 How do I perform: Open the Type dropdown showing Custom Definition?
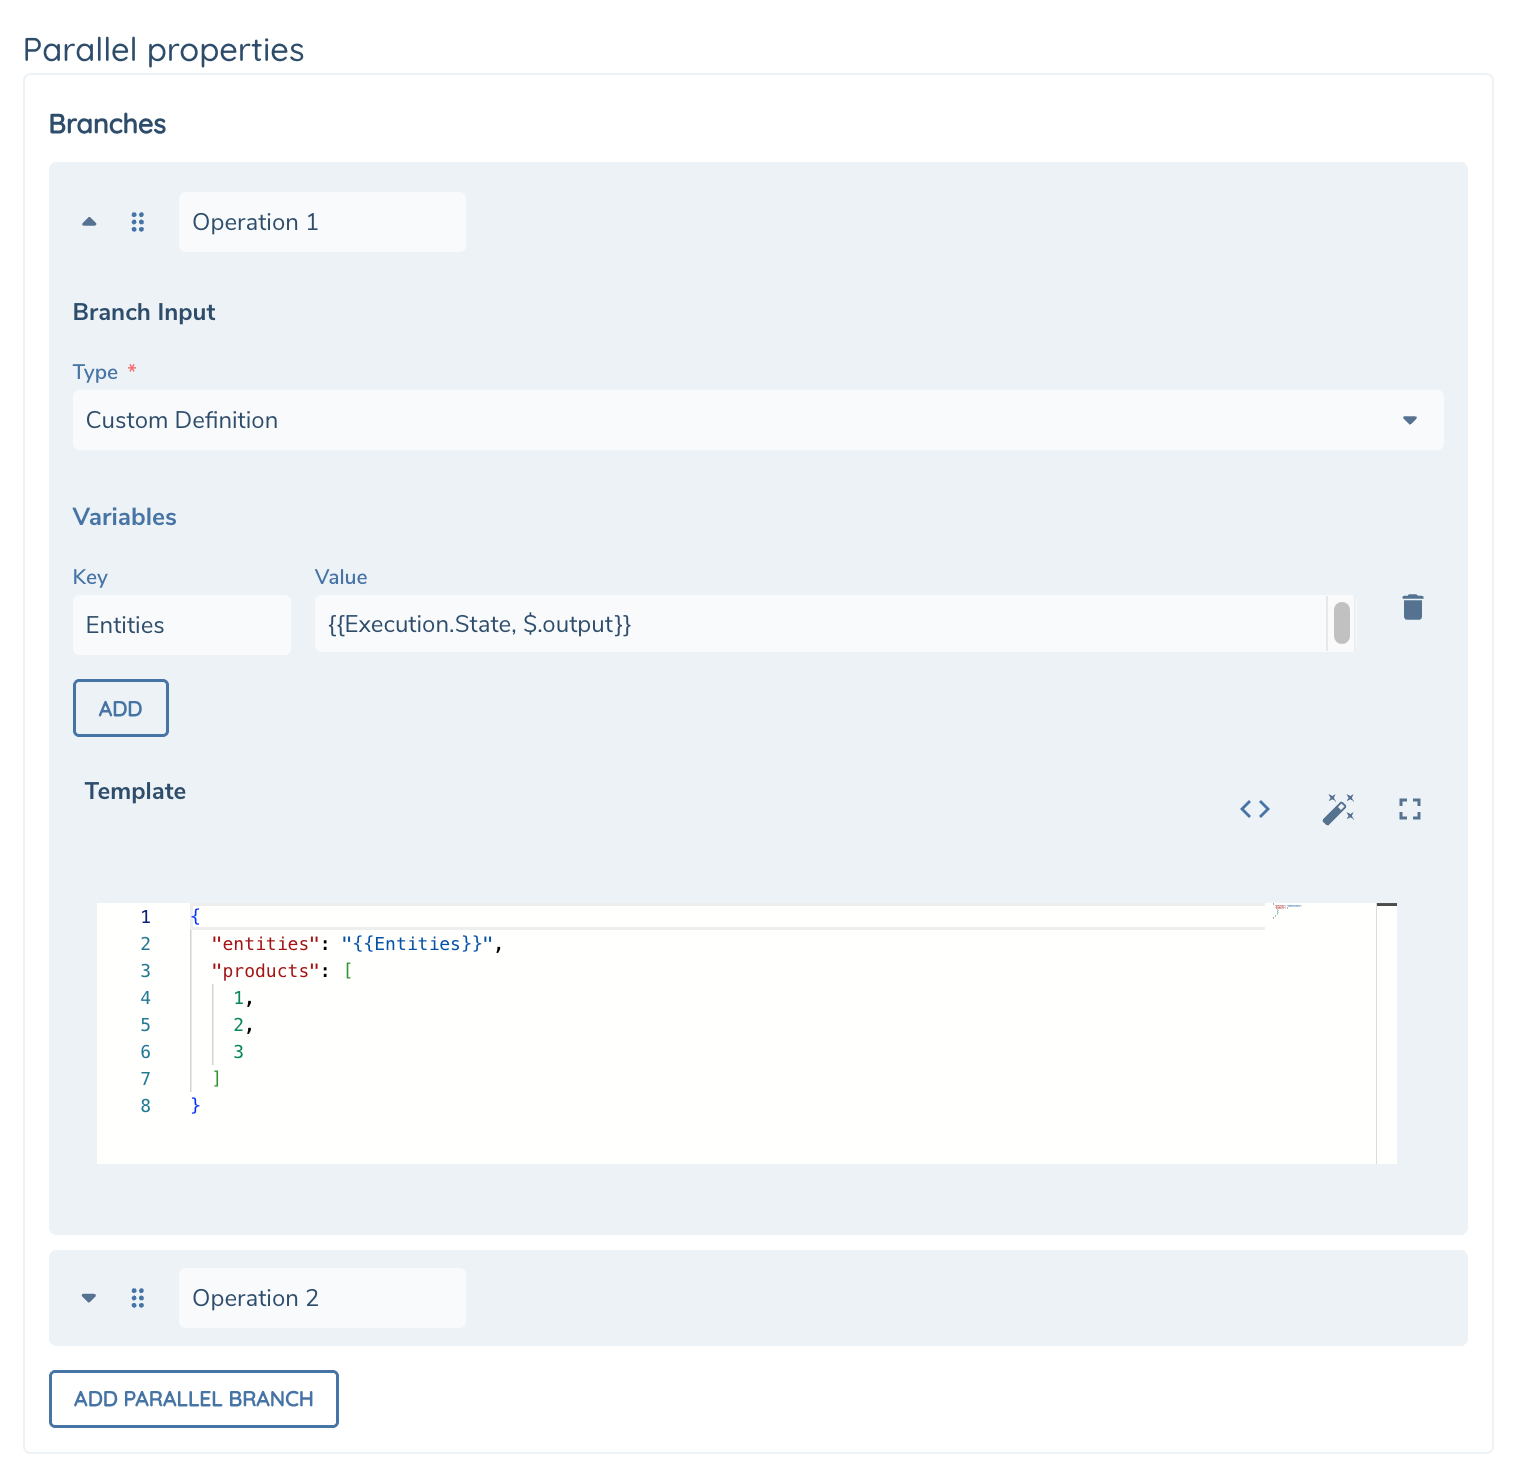coord(1410,420)
